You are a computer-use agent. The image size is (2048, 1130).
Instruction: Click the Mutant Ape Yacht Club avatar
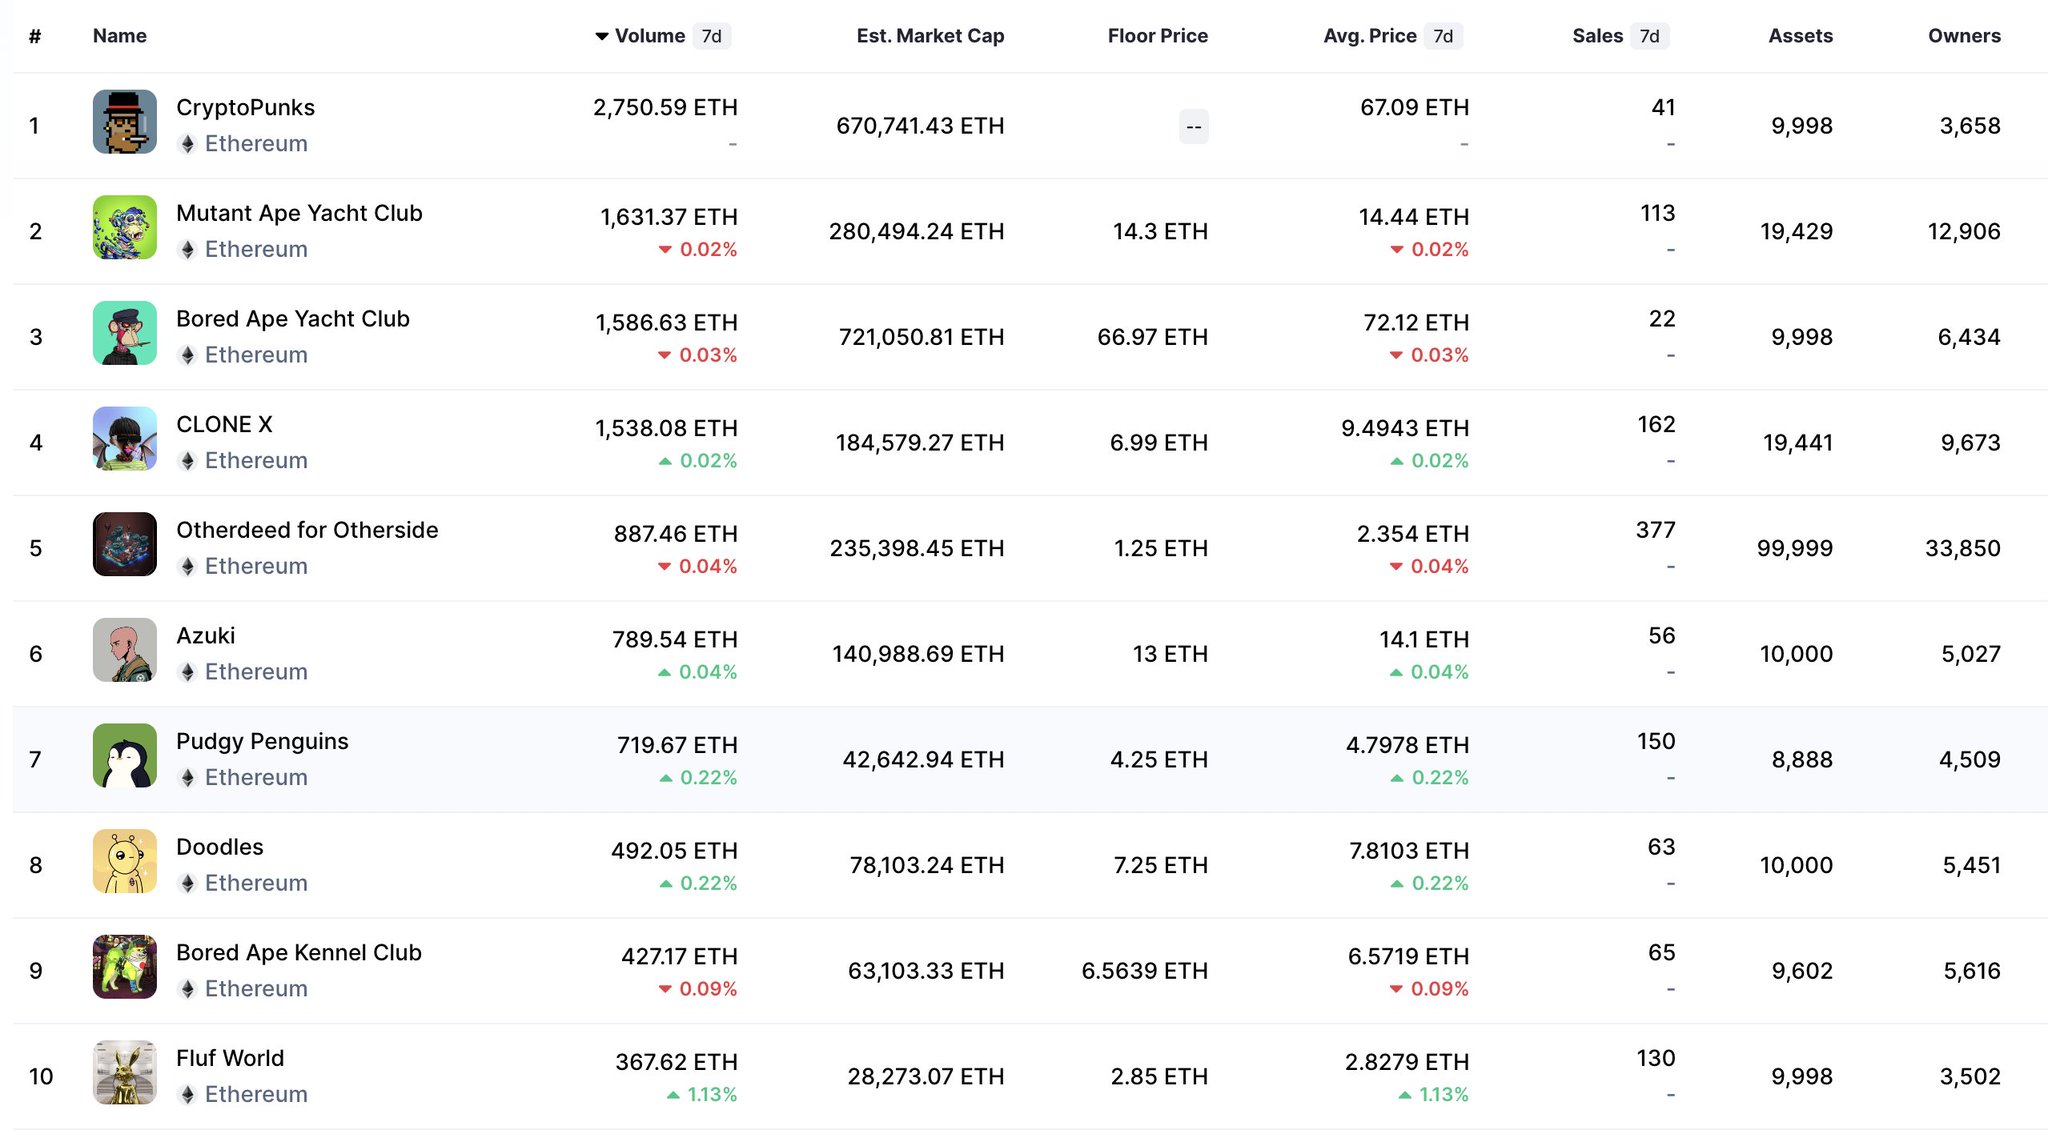pyautogui.click(x=125, y=228)
